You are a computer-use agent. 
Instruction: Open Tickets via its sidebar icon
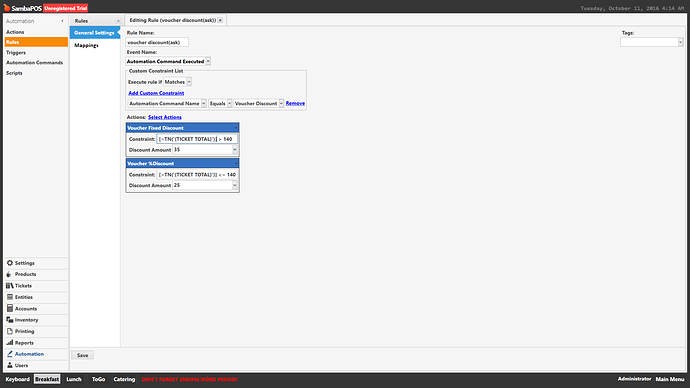click(10, 286)
